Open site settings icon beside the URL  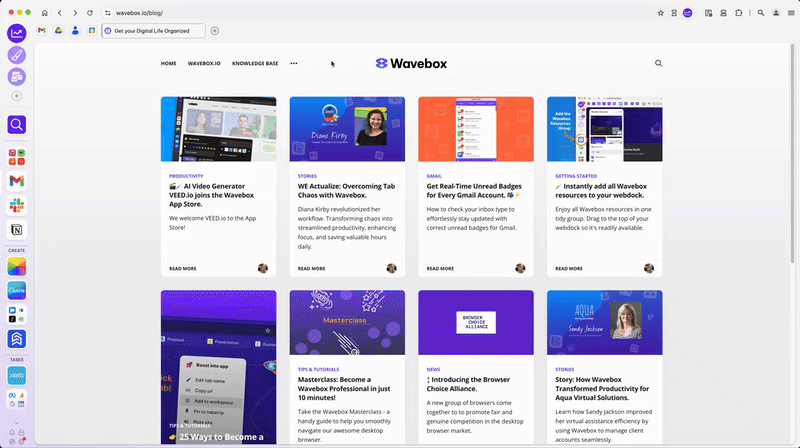tap(108, 13)
